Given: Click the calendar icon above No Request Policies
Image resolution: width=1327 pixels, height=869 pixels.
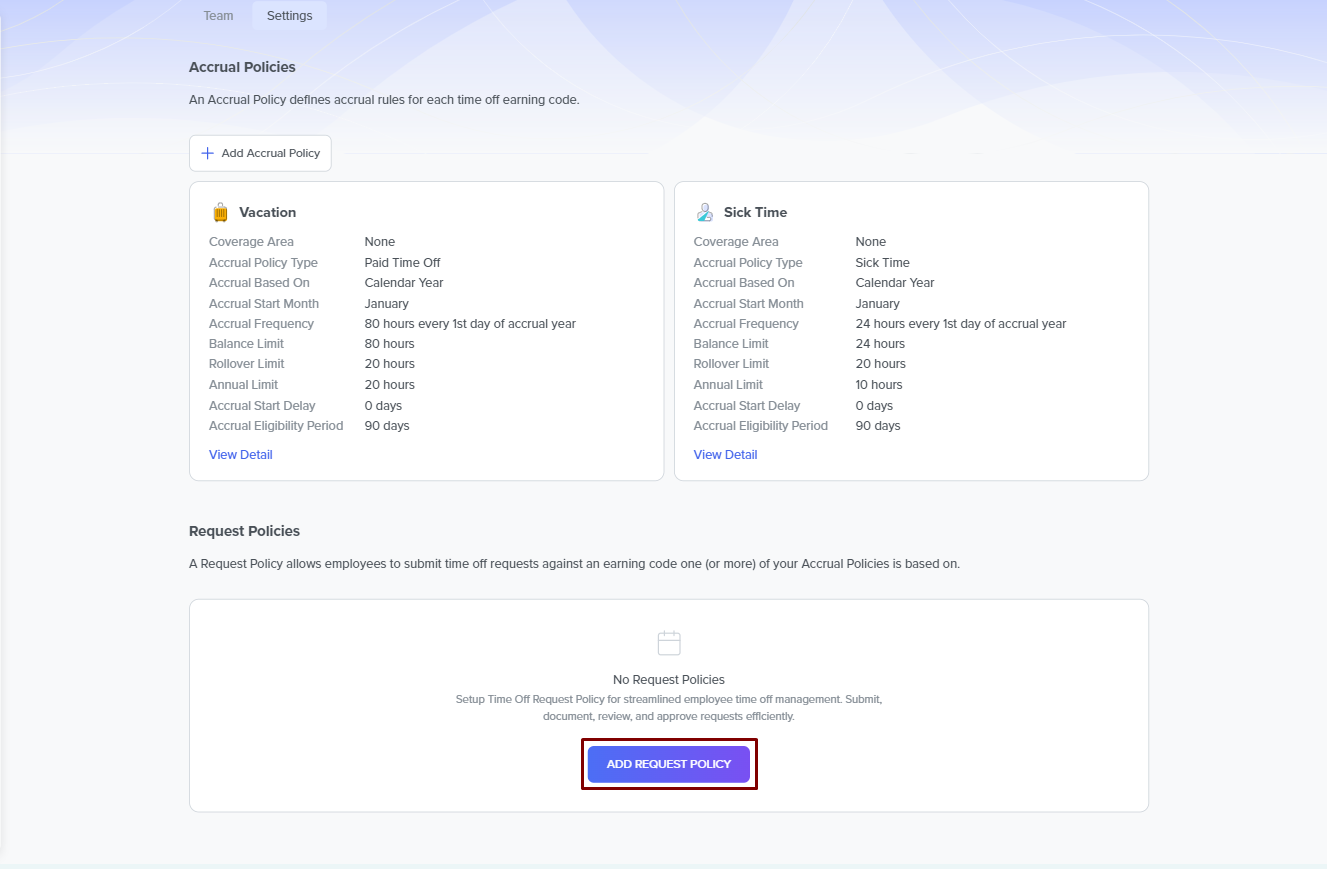Looking at the screenshot, I should tap(669, 643).
